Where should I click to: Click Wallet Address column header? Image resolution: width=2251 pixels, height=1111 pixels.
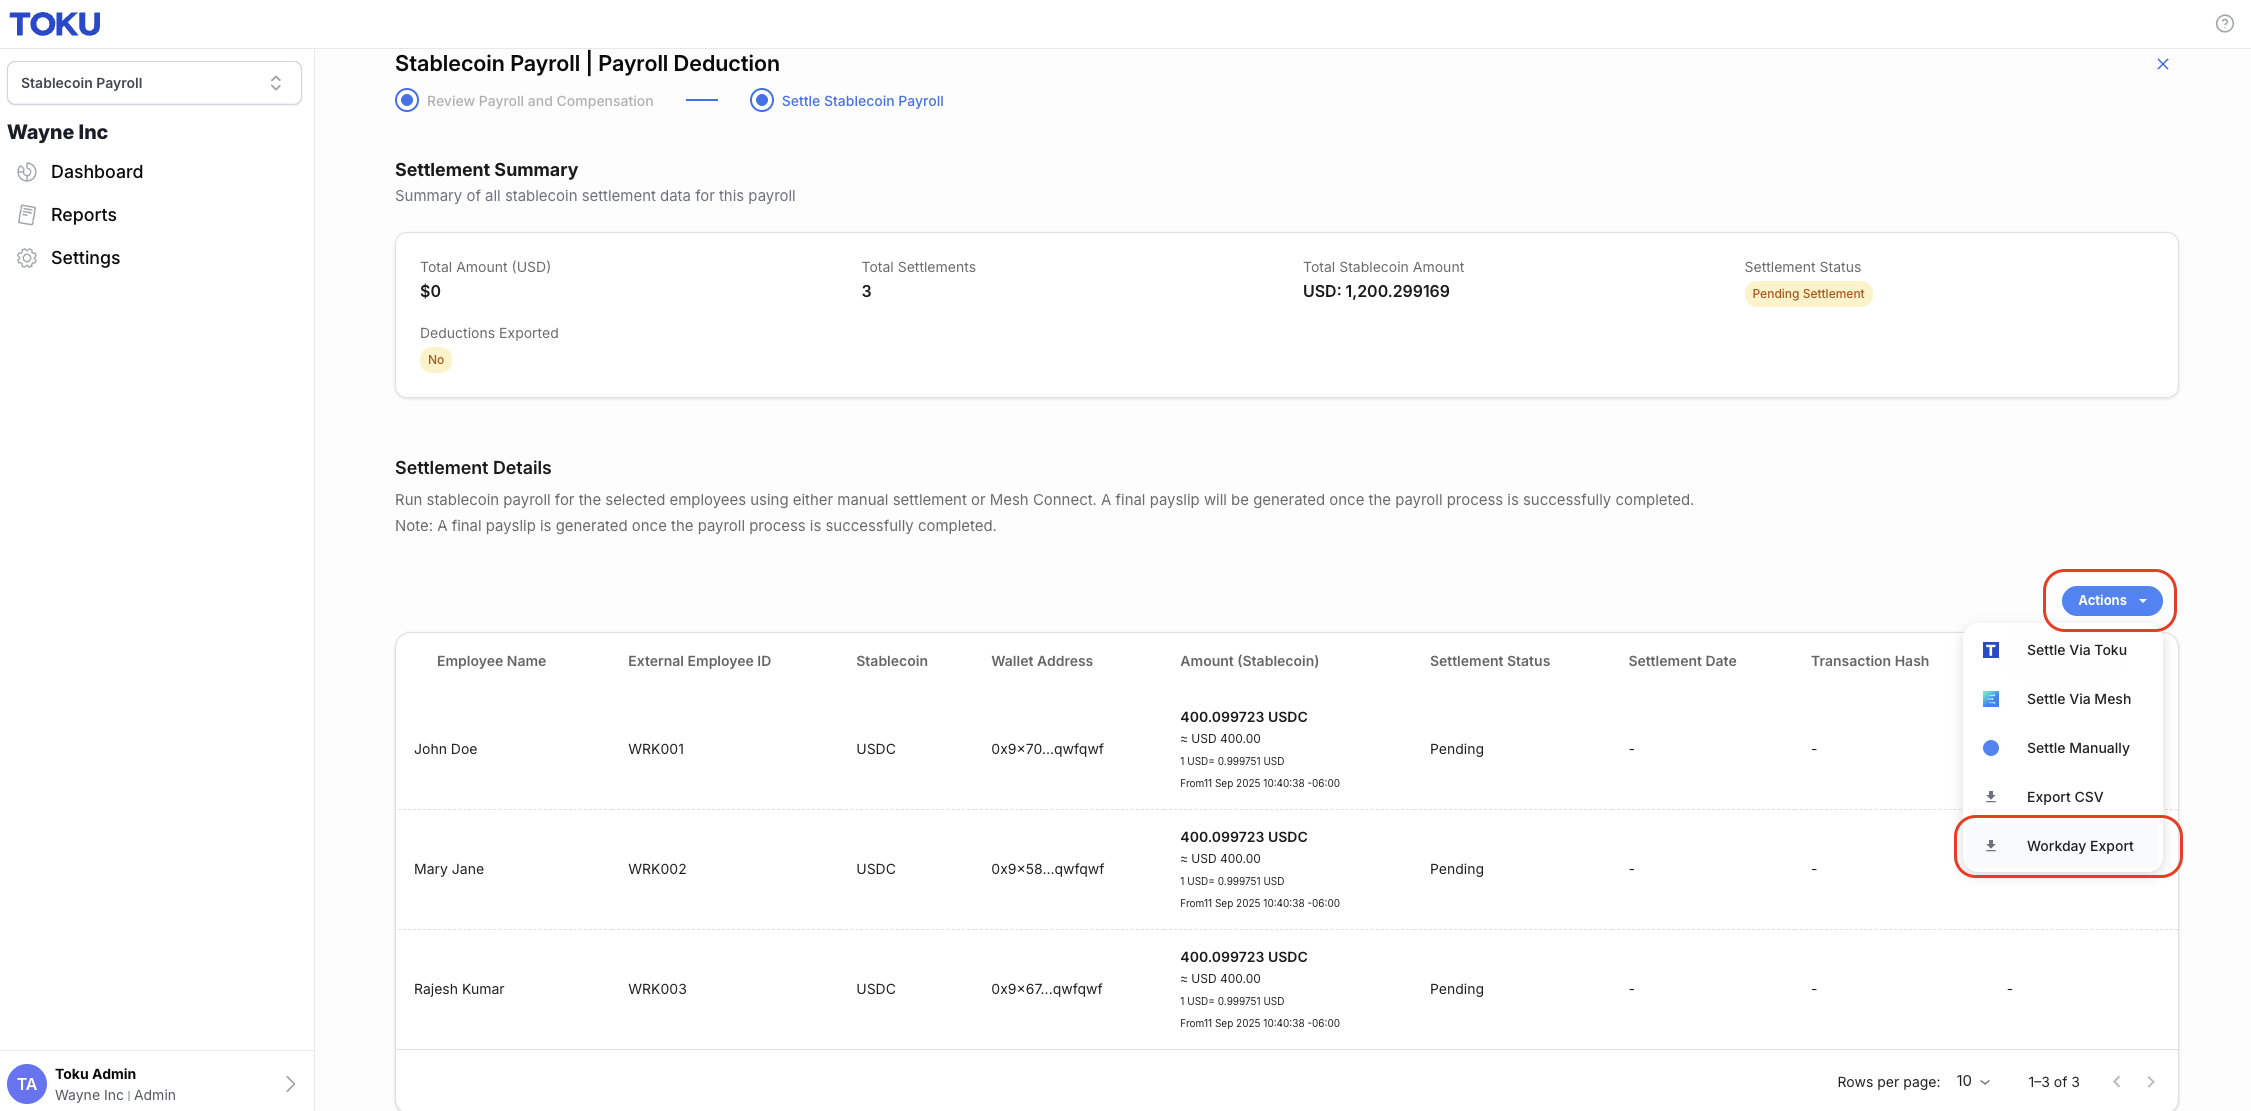point(1042,661)
